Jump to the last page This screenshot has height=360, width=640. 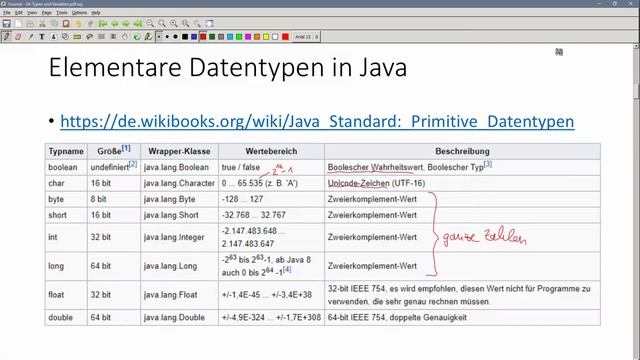click(x=138, y=24)
